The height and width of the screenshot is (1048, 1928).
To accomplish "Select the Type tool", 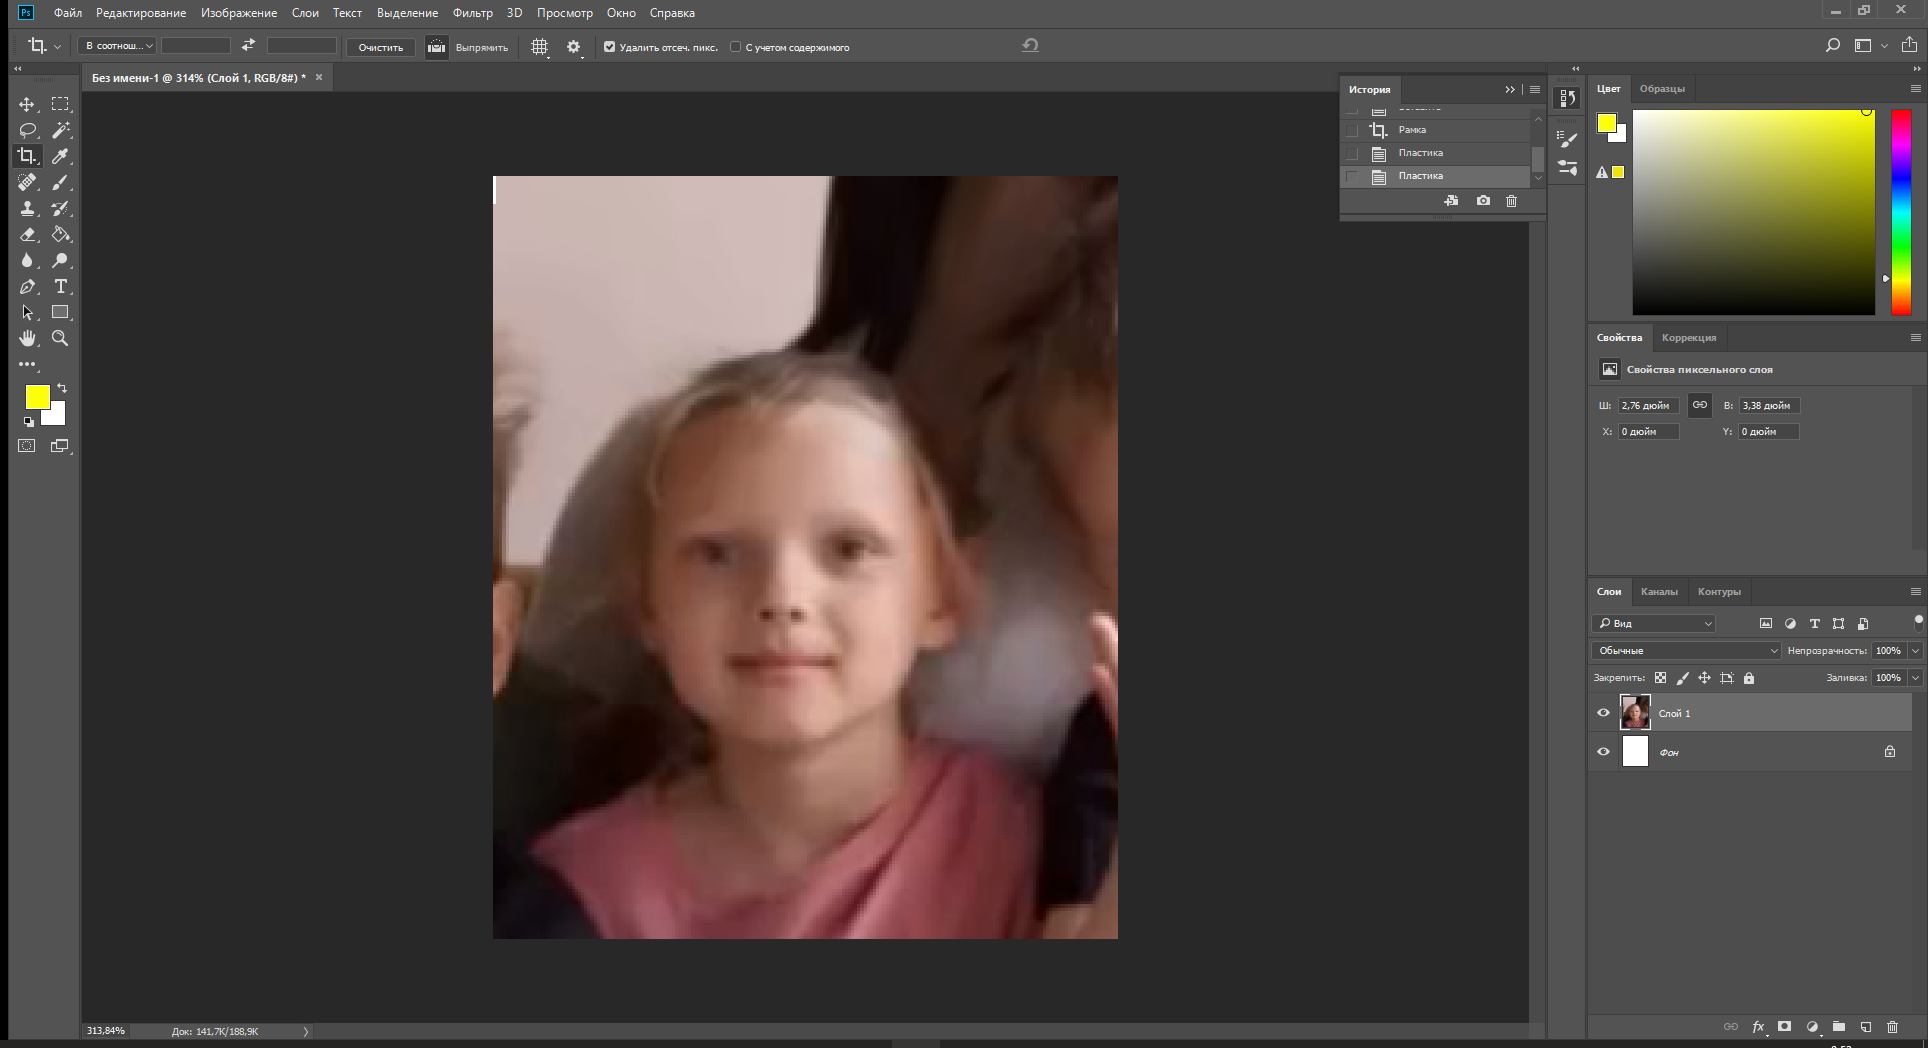I will click(x=61, y=286).
